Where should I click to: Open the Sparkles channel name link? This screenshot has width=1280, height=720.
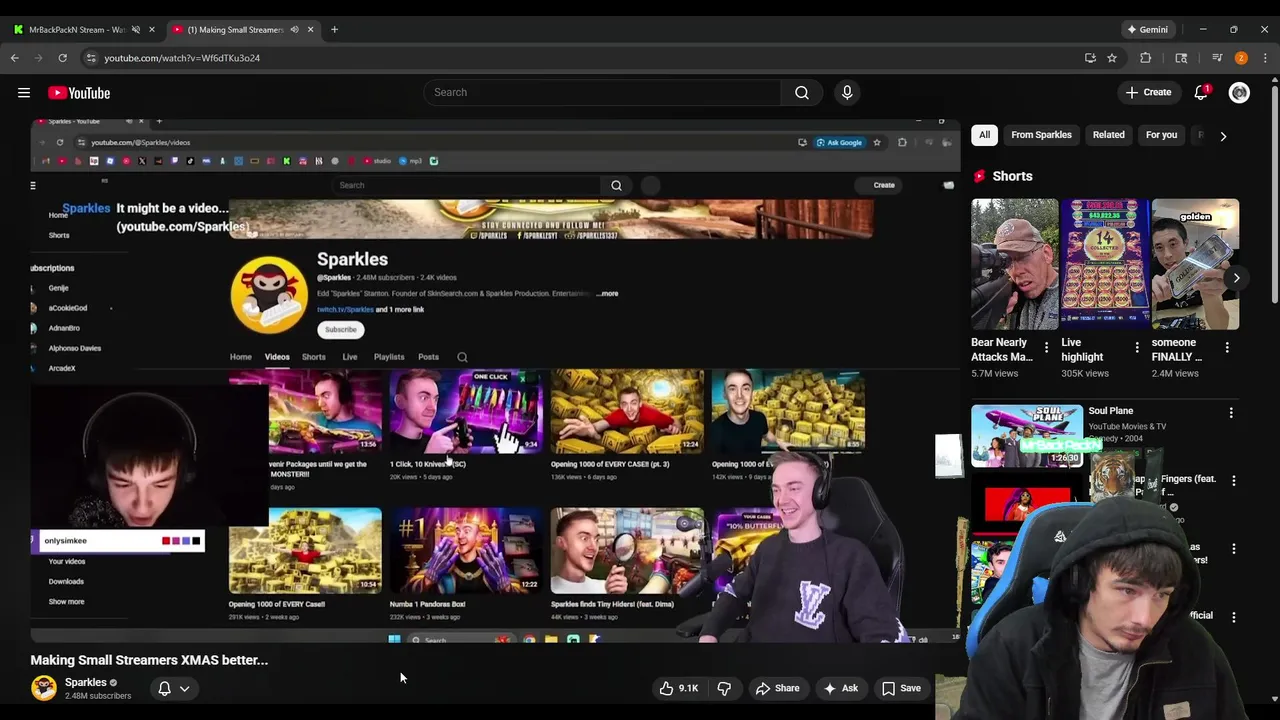[85, 682]
